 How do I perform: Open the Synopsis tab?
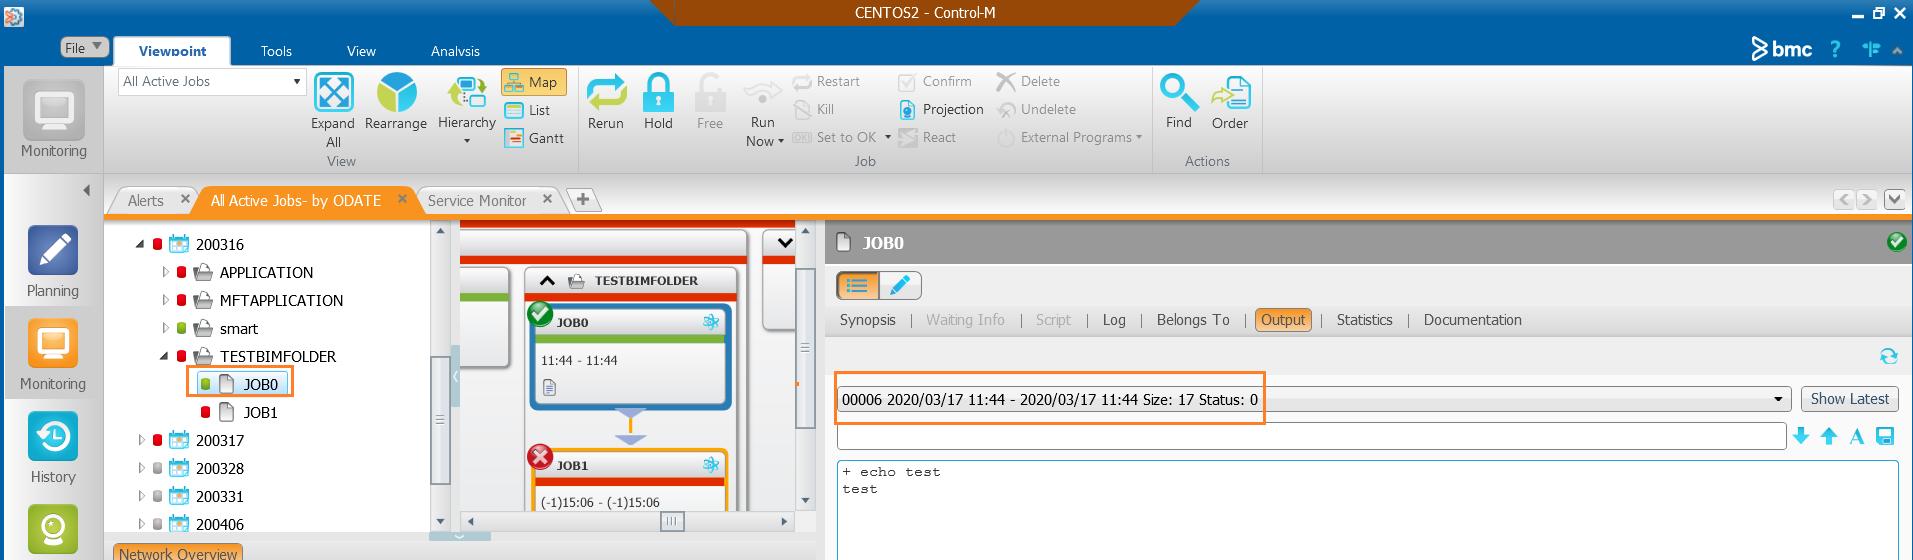point(867,320)
